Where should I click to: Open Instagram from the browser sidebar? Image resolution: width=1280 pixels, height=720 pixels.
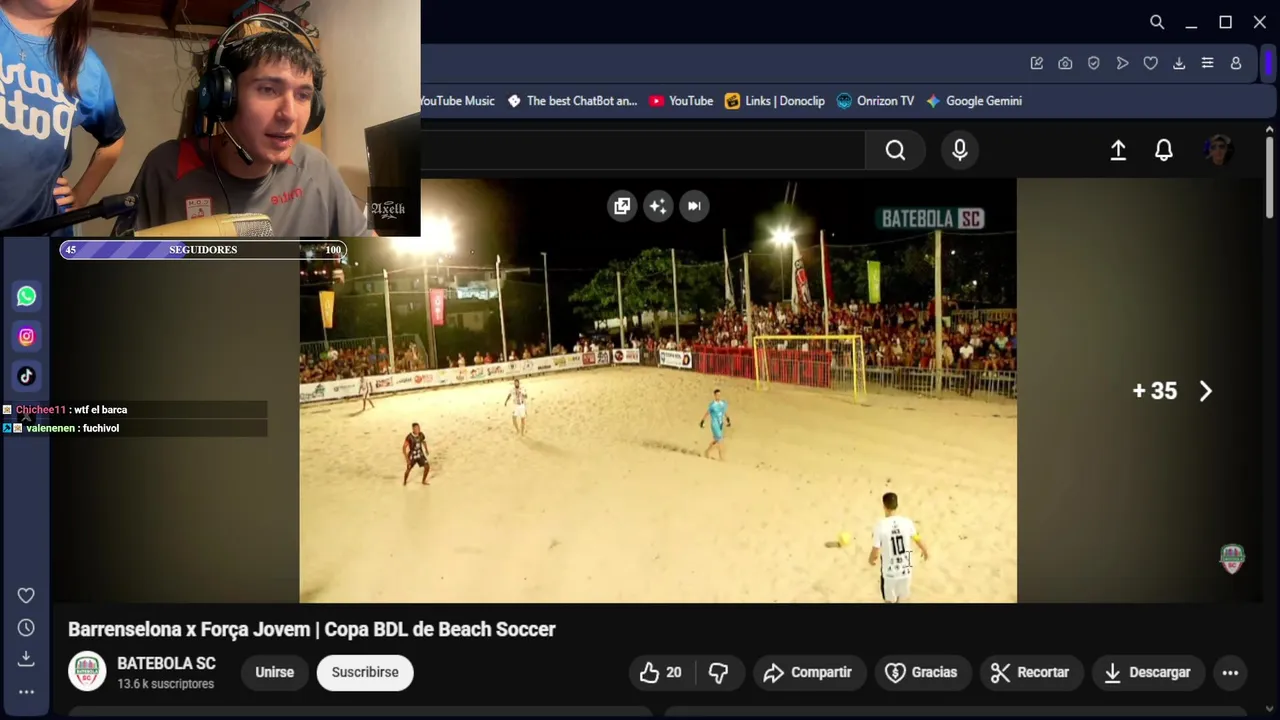click(x=27, y=337)
